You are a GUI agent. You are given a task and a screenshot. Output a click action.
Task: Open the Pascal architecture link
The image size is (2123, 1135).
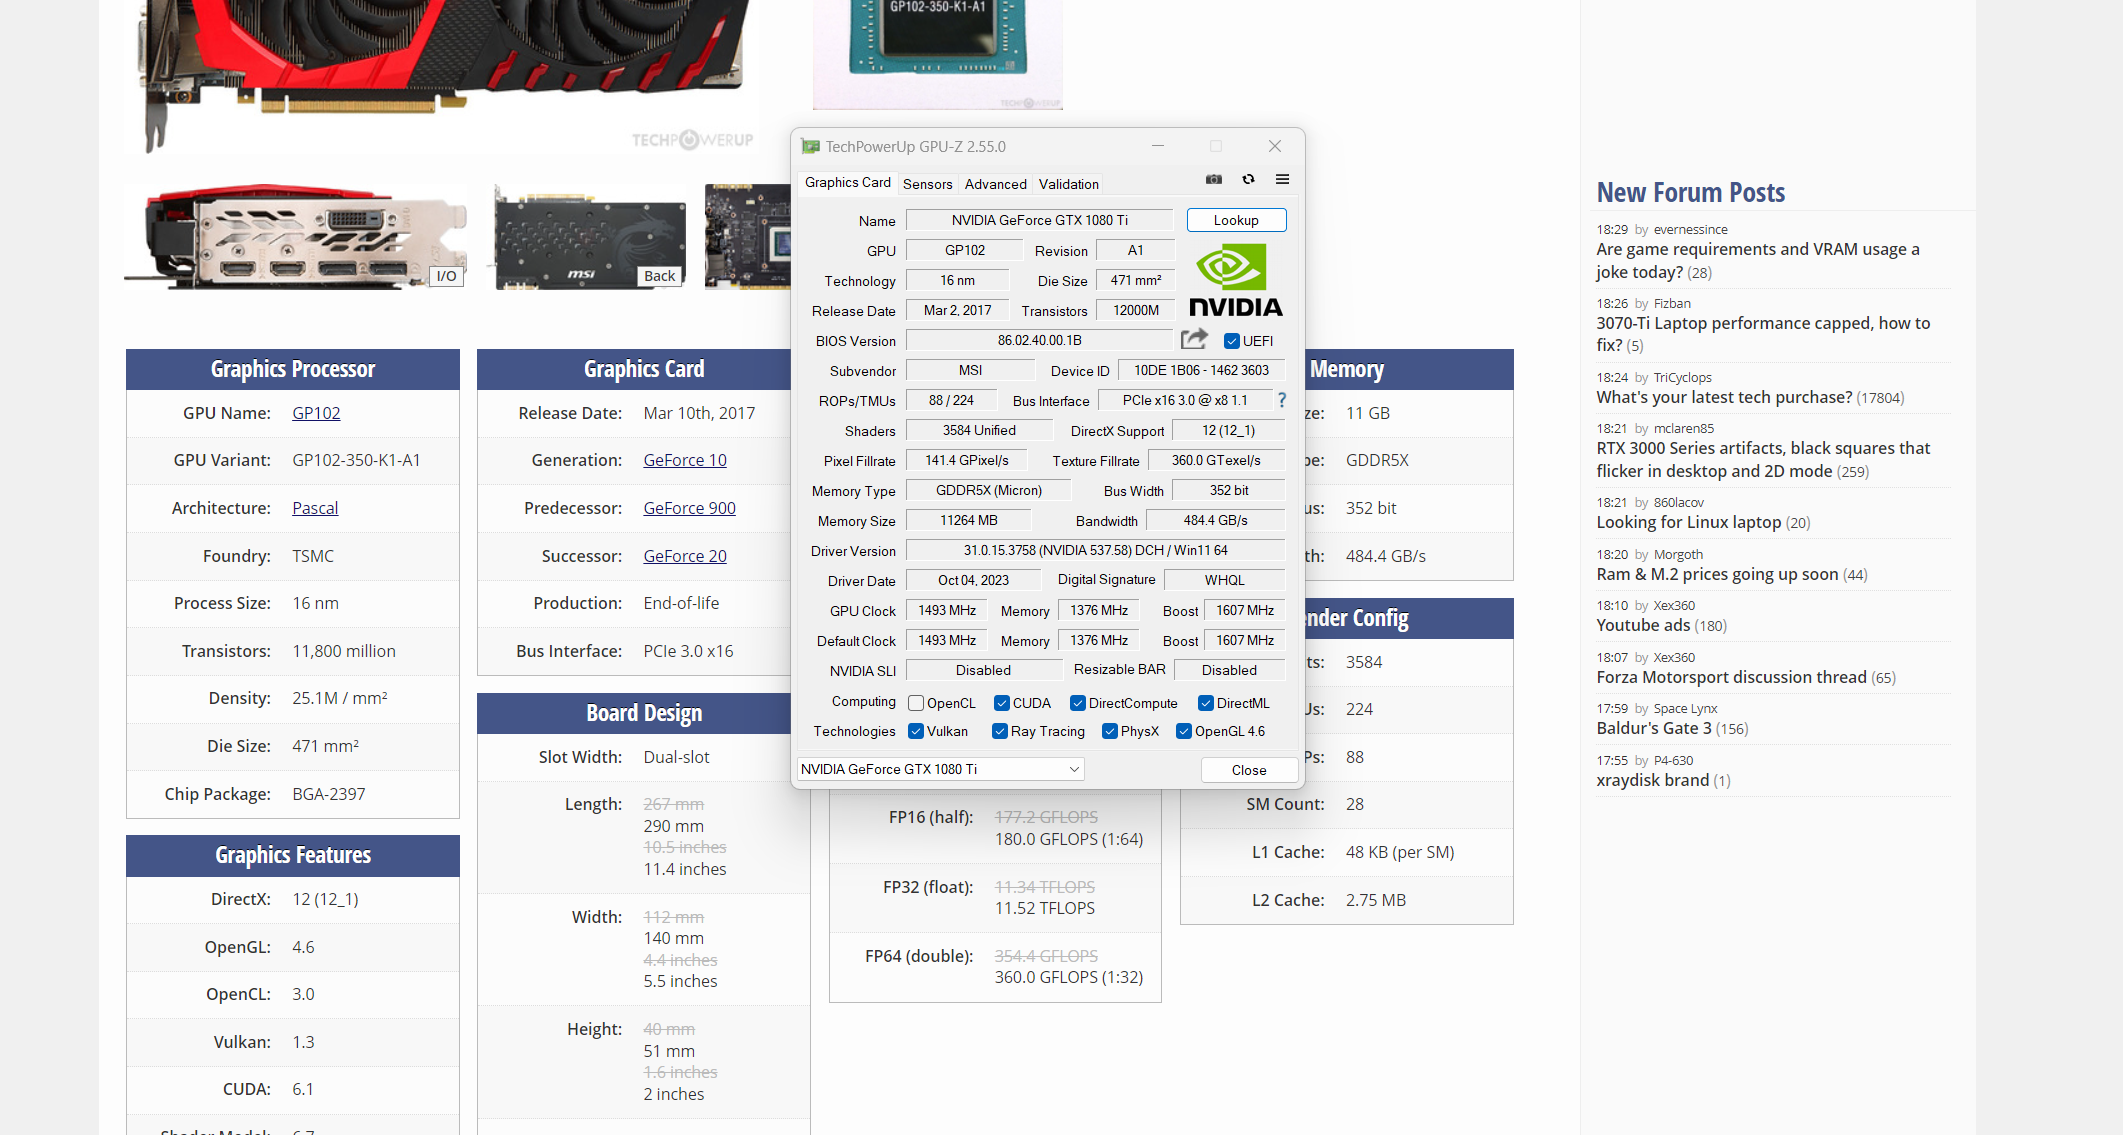pos(315,508)
